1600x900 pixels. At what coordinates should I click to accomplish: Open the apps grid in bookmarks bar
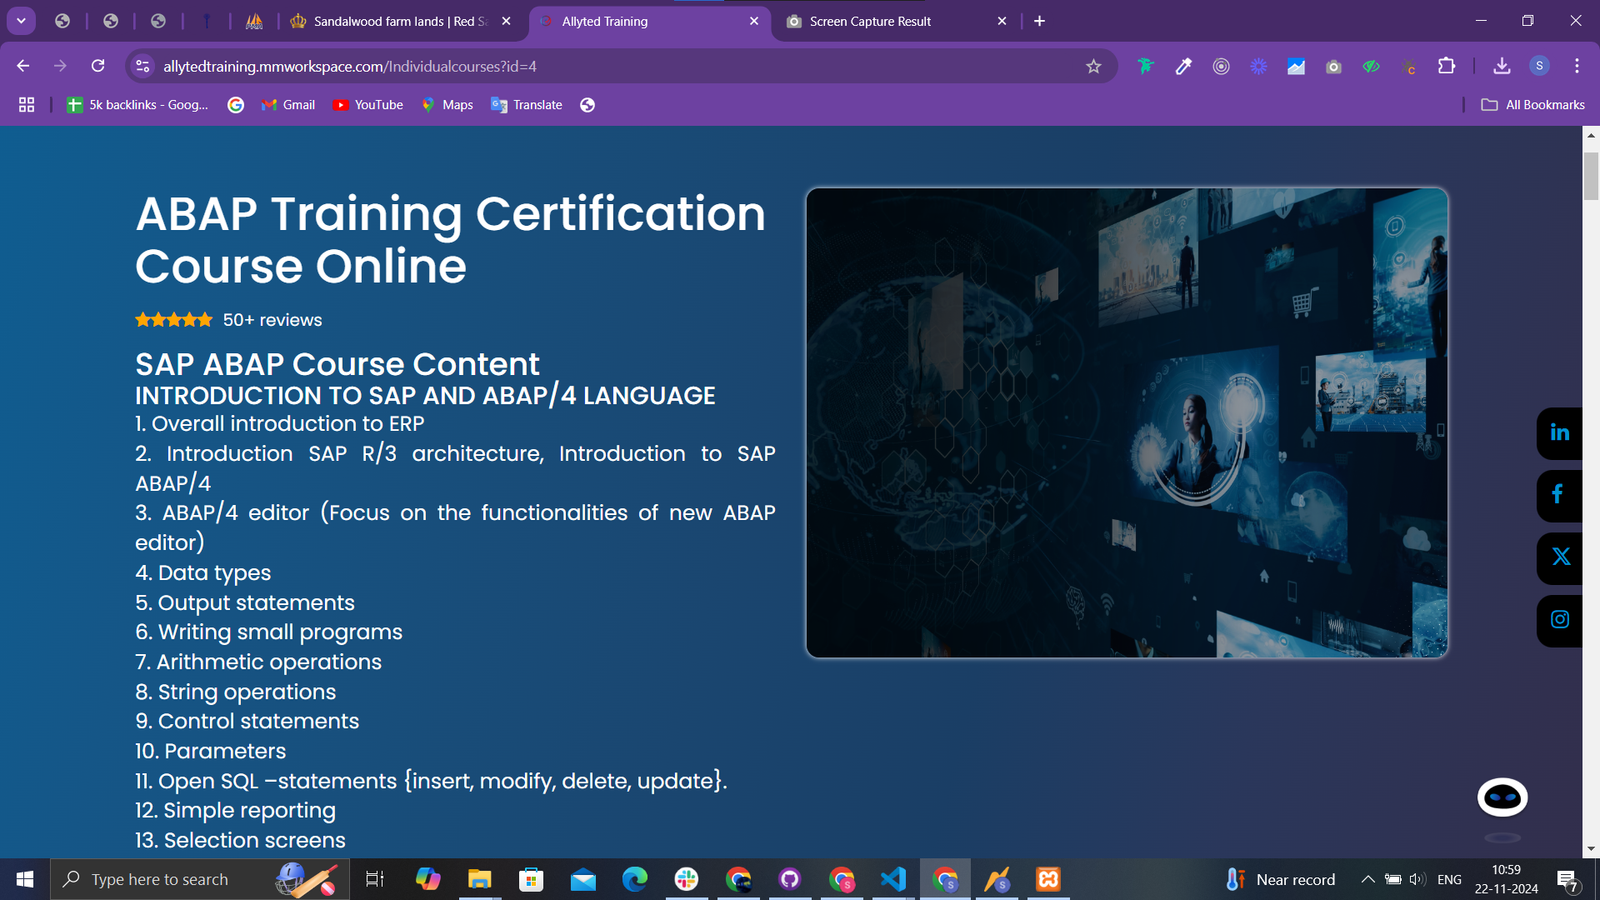(x=27, y=105)
